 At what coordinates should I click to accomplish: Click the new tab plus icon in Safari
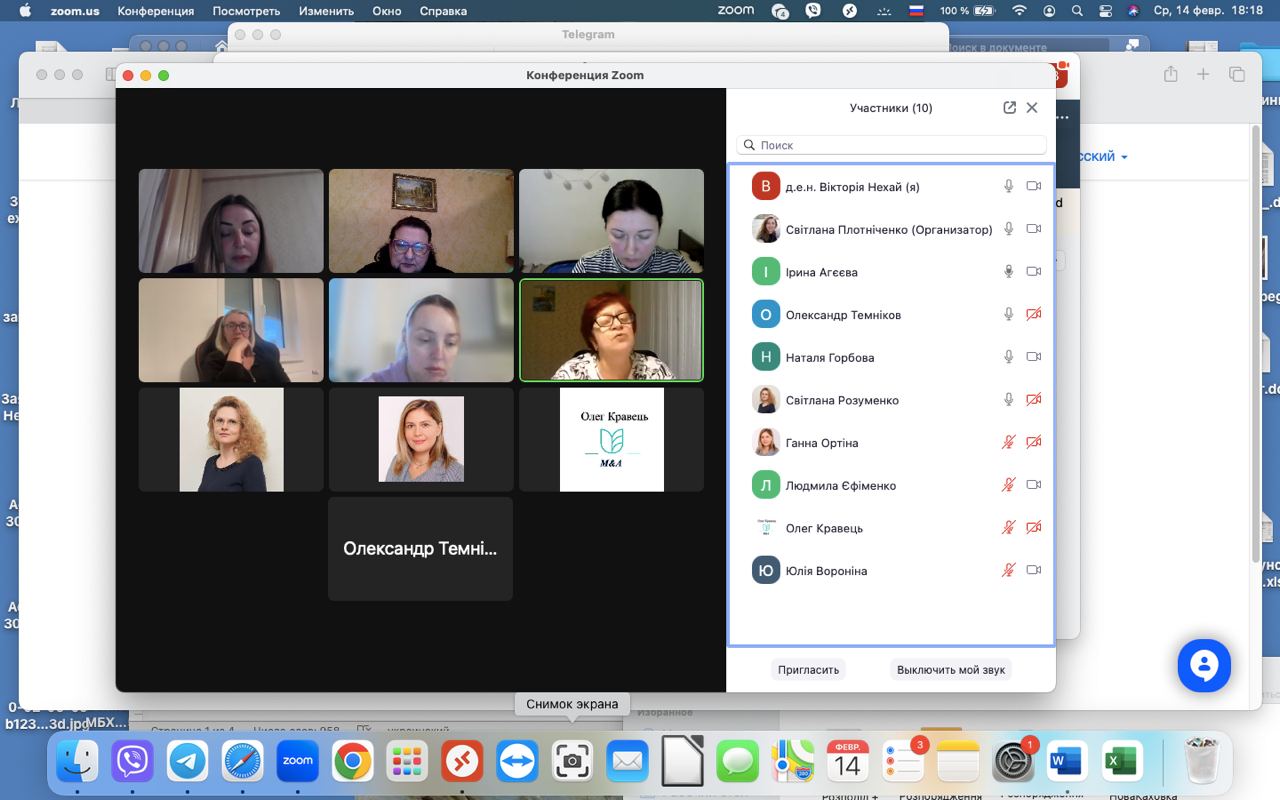coord(1203,74)
